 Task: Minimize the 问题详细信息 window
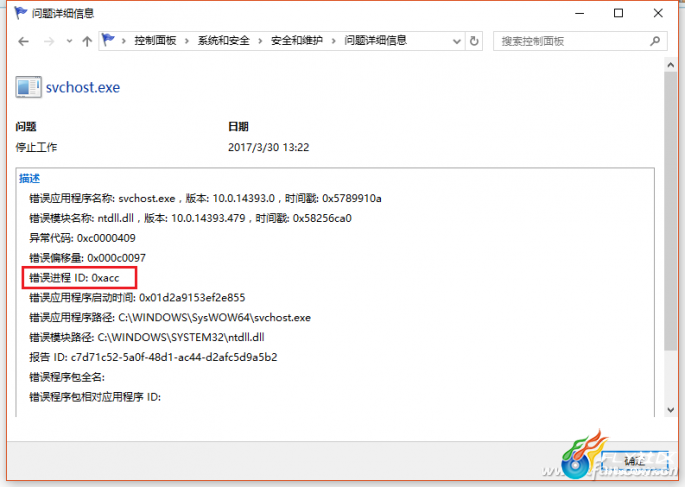[579, 13]
